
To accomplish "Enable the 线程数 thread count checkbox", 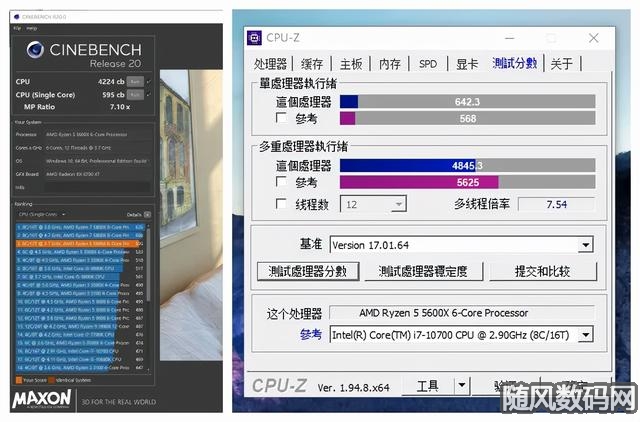I will tap(281, 204).
